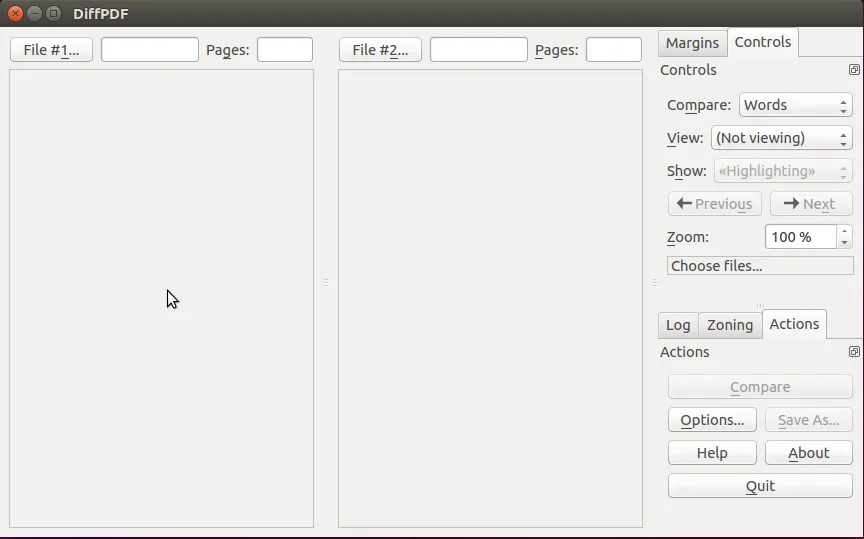Click the File #1 filename field
The image size is (864, 539).
150,50
